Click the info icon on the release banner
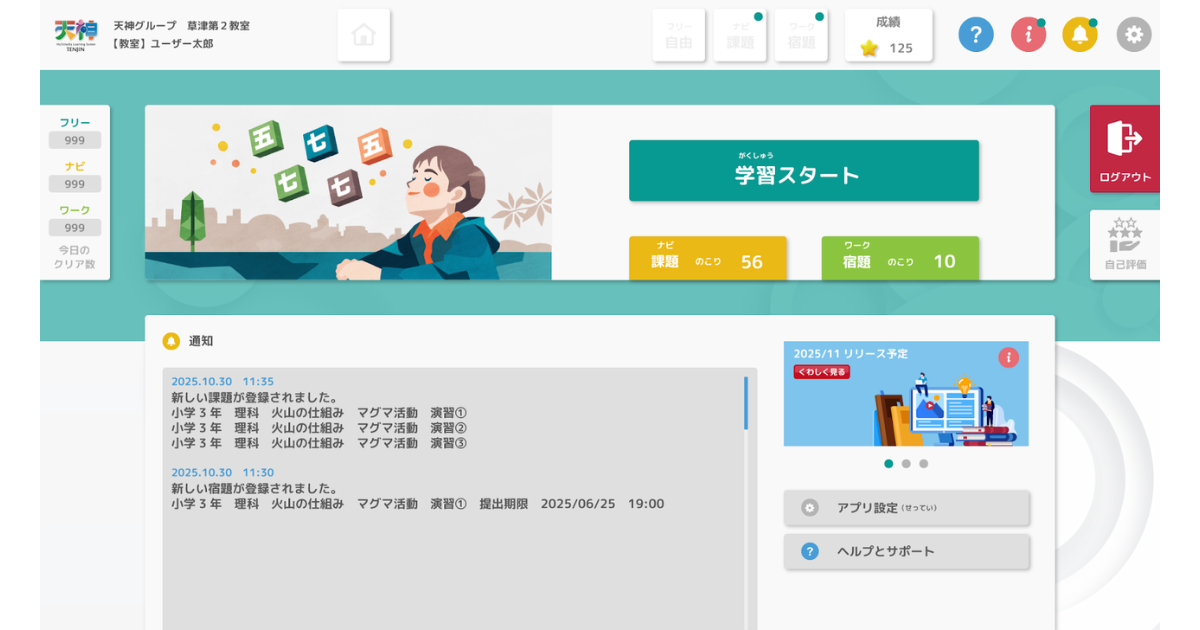 (x=1010, y=357)
